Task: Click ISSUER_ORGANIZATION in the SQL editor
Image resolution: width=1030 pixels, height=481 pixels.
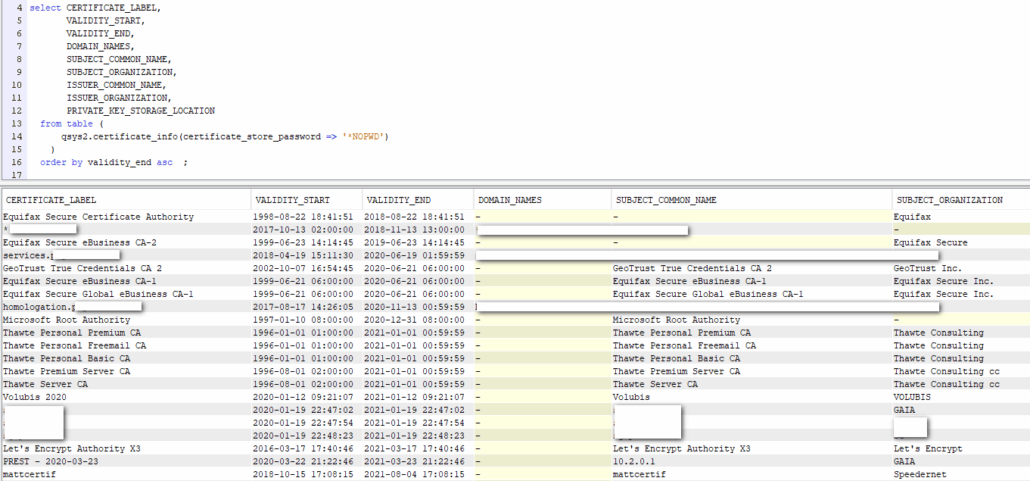Action: point(119,98)
